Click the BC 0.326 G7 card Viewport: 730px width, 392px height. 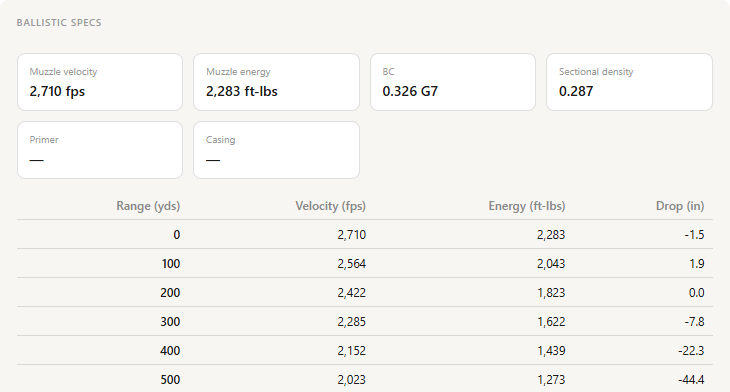pos(453,82)
